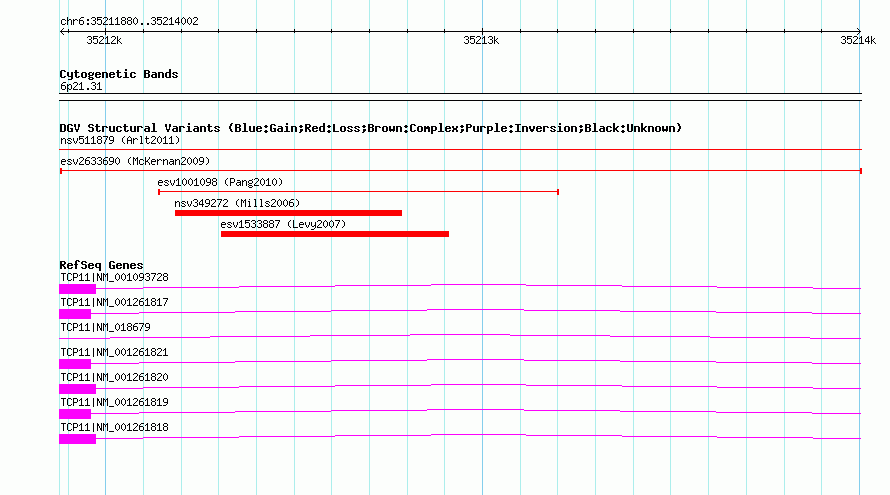Image resolution: width=890 pixels, height=495 pixels.
Task: Click the 35214k ruler tick label
Action: (858, 40)
